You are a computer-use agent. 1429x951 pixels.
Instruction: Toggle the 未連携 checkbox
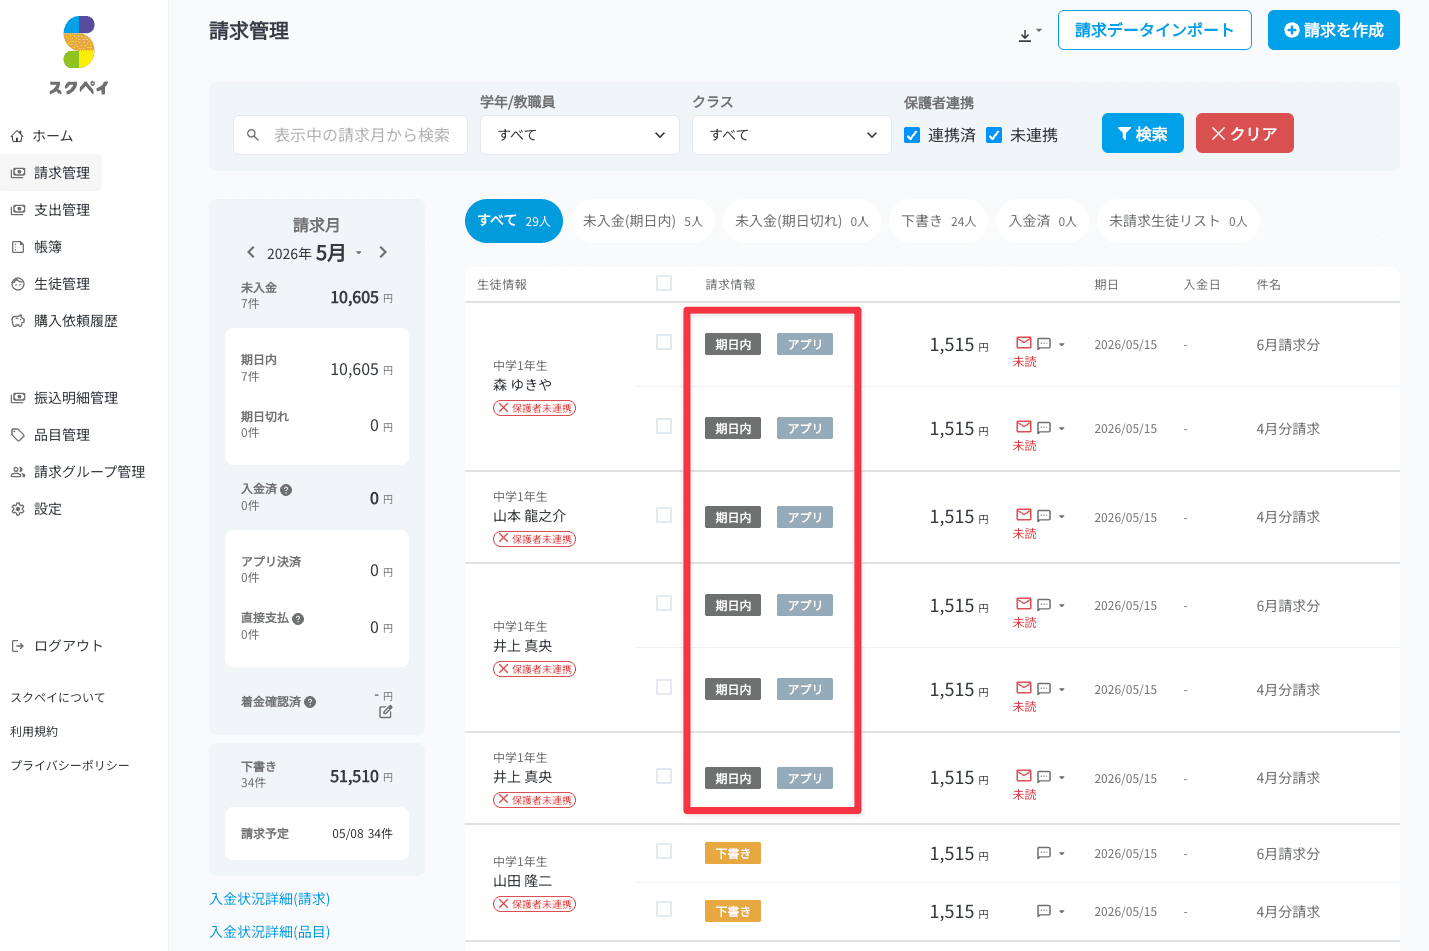coord(994,135)
